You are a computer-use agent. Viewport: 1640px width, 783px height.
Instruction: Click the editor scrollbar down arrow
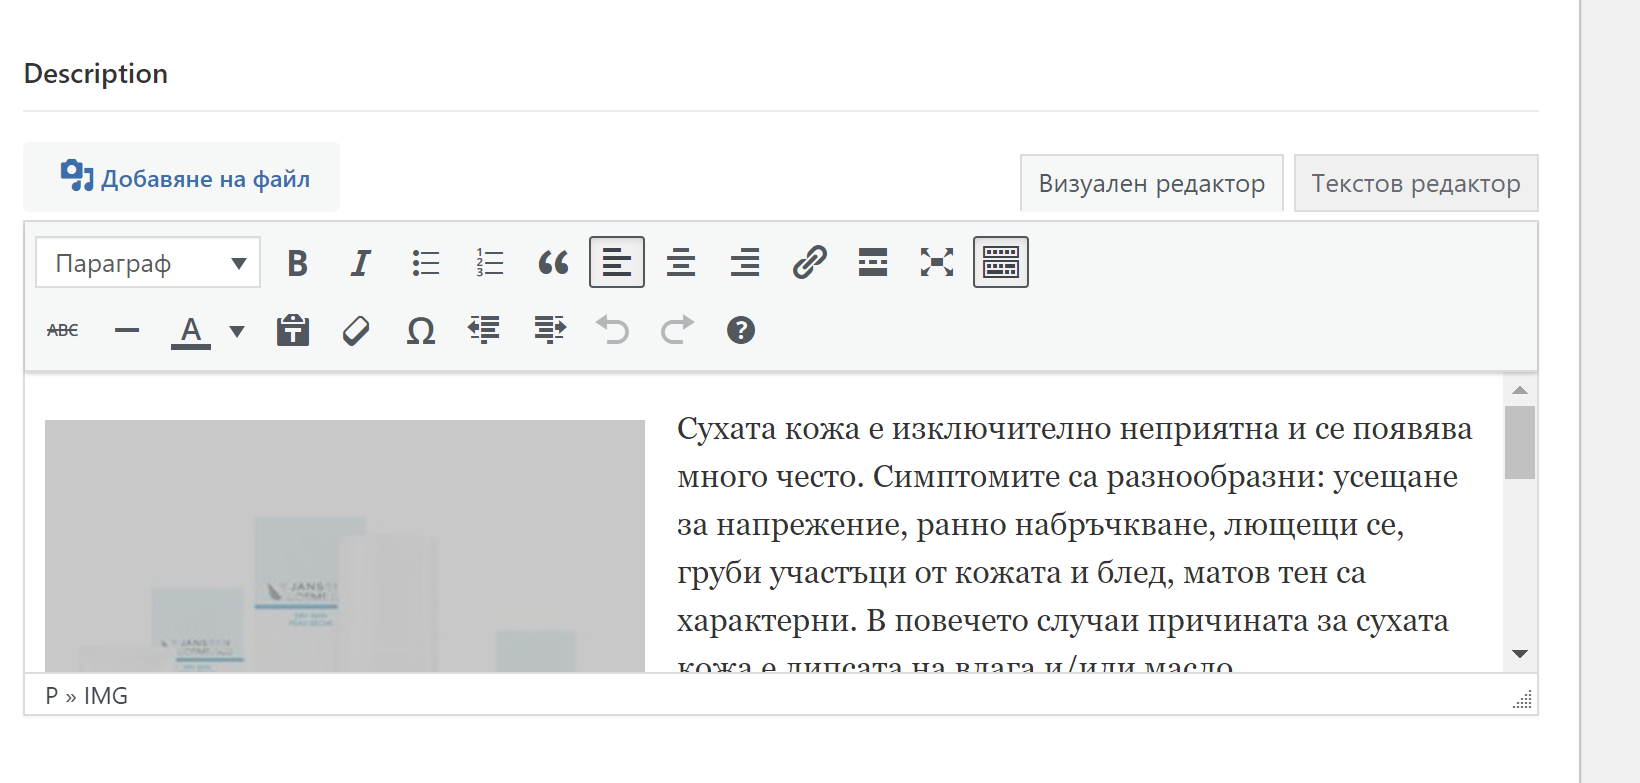[1520, 654]
